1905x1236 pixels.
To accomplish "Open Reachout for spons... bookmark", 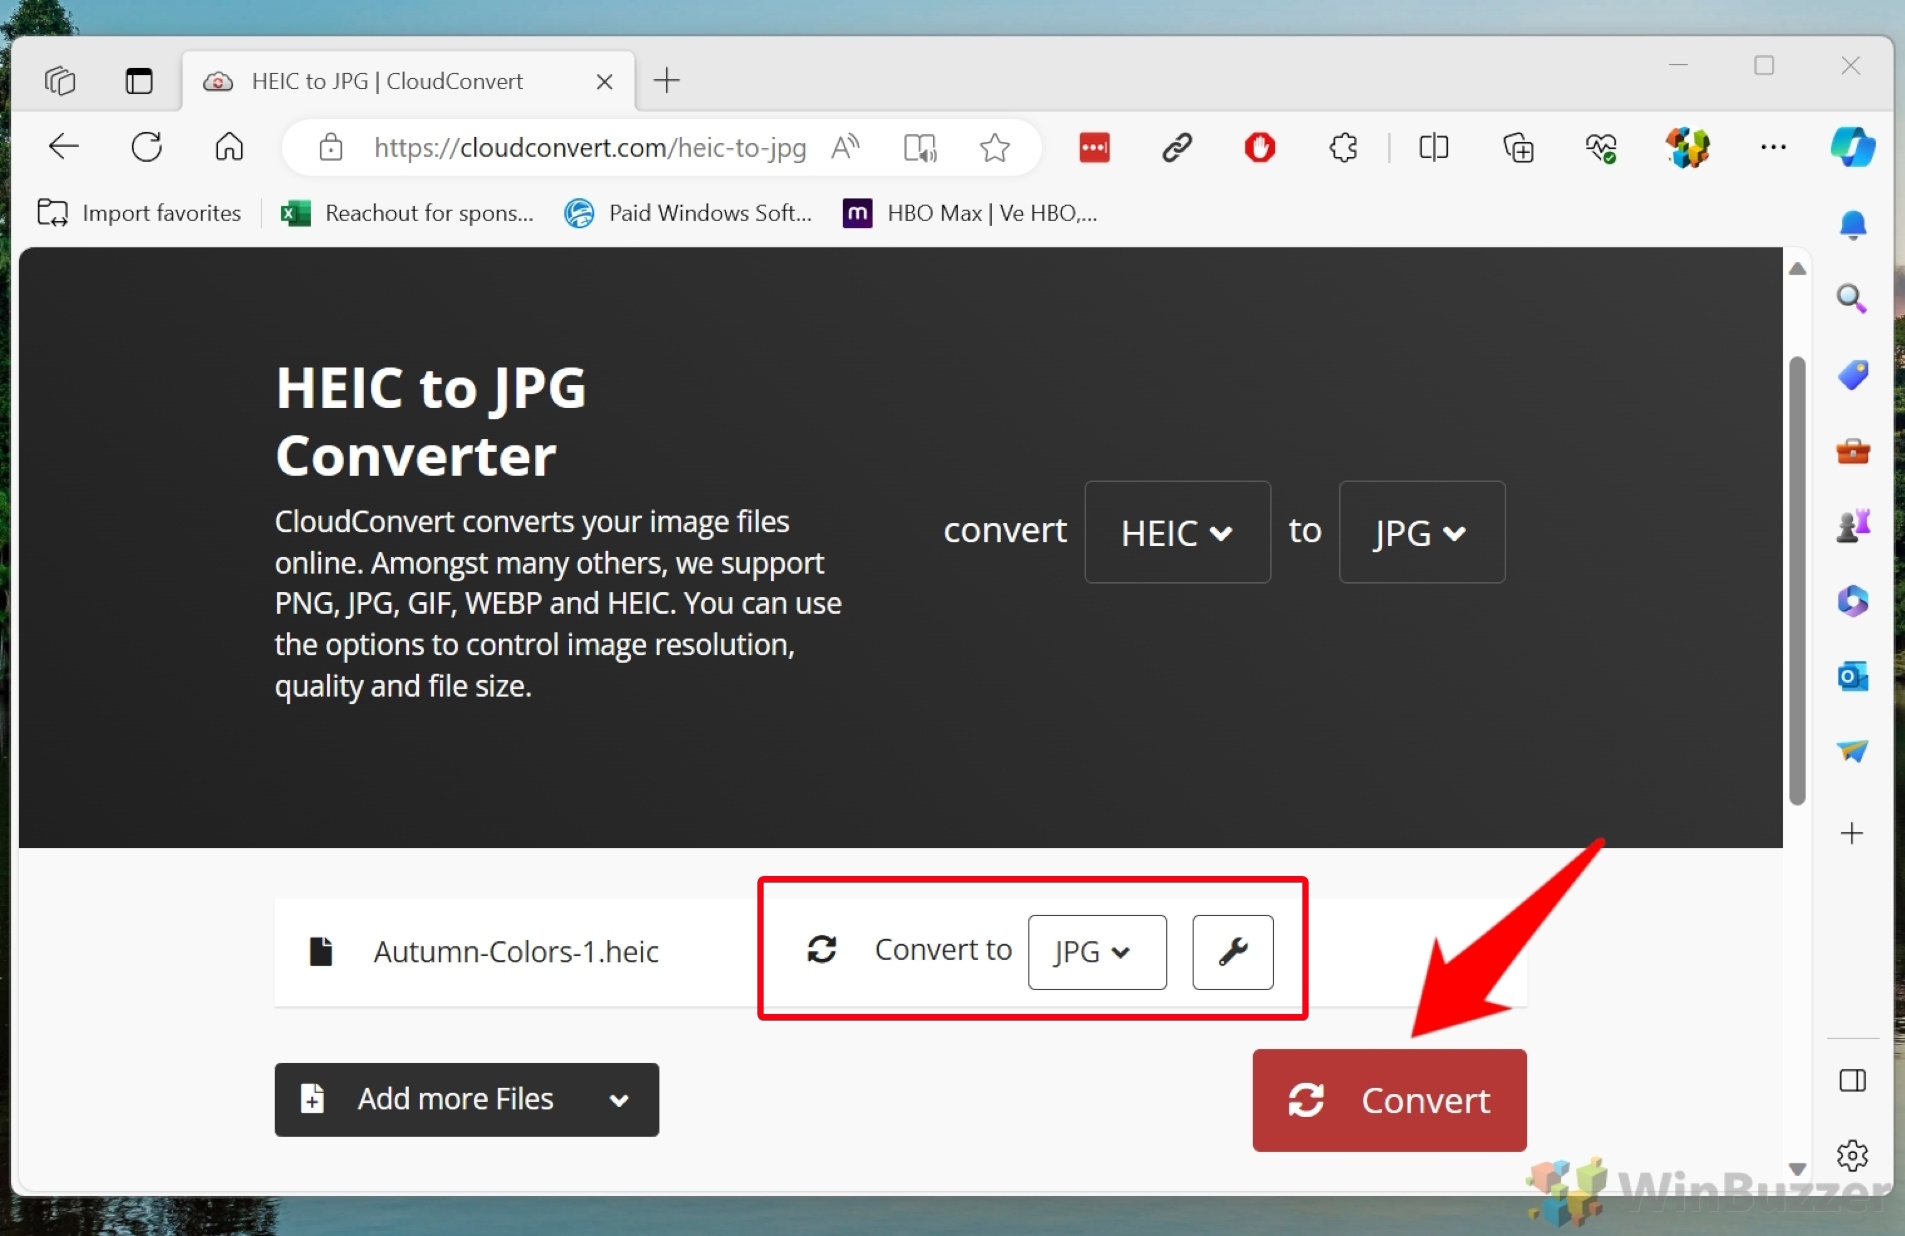I will coord(407,213).
